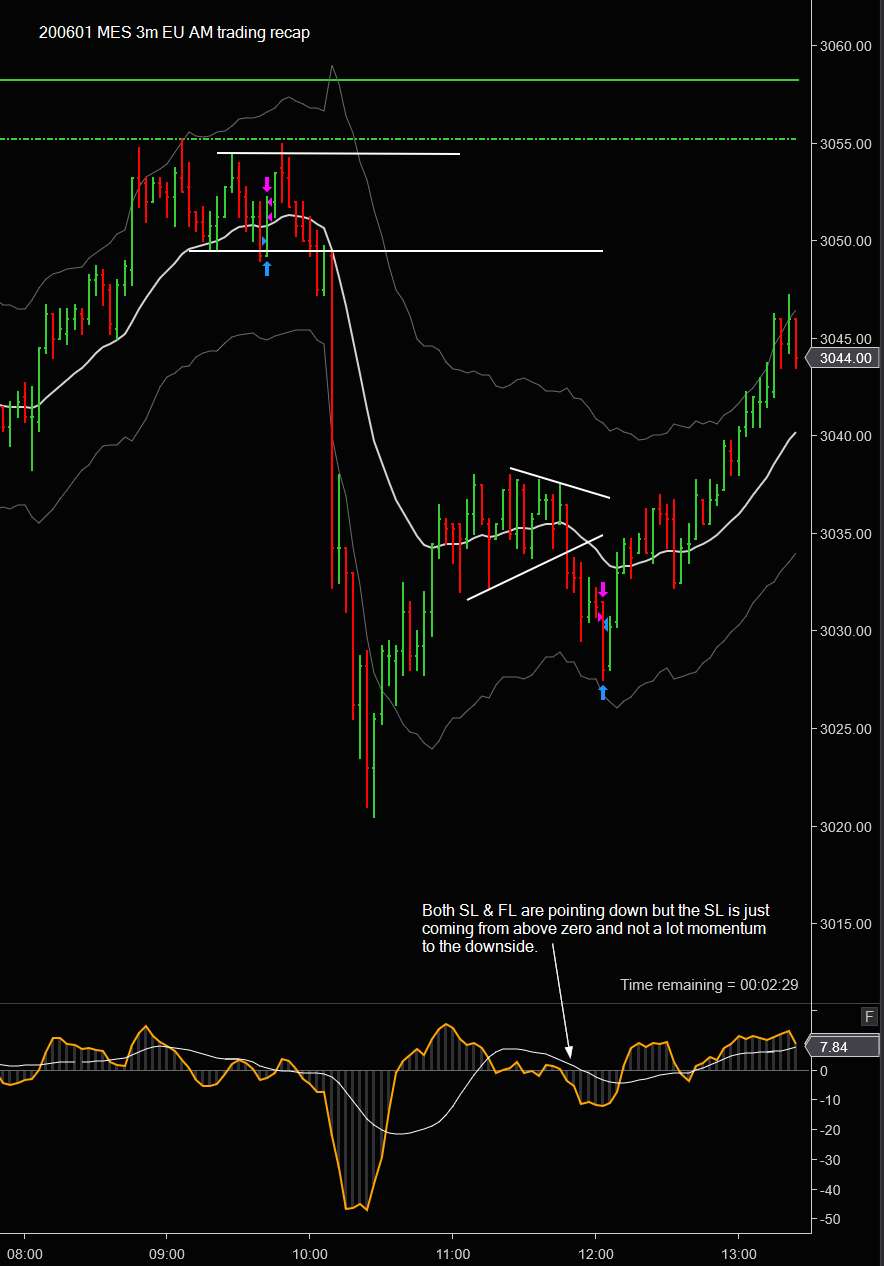Click the 10:00 time axis label
Viewport: 884px width, 1266px height.
(310, 1254)
